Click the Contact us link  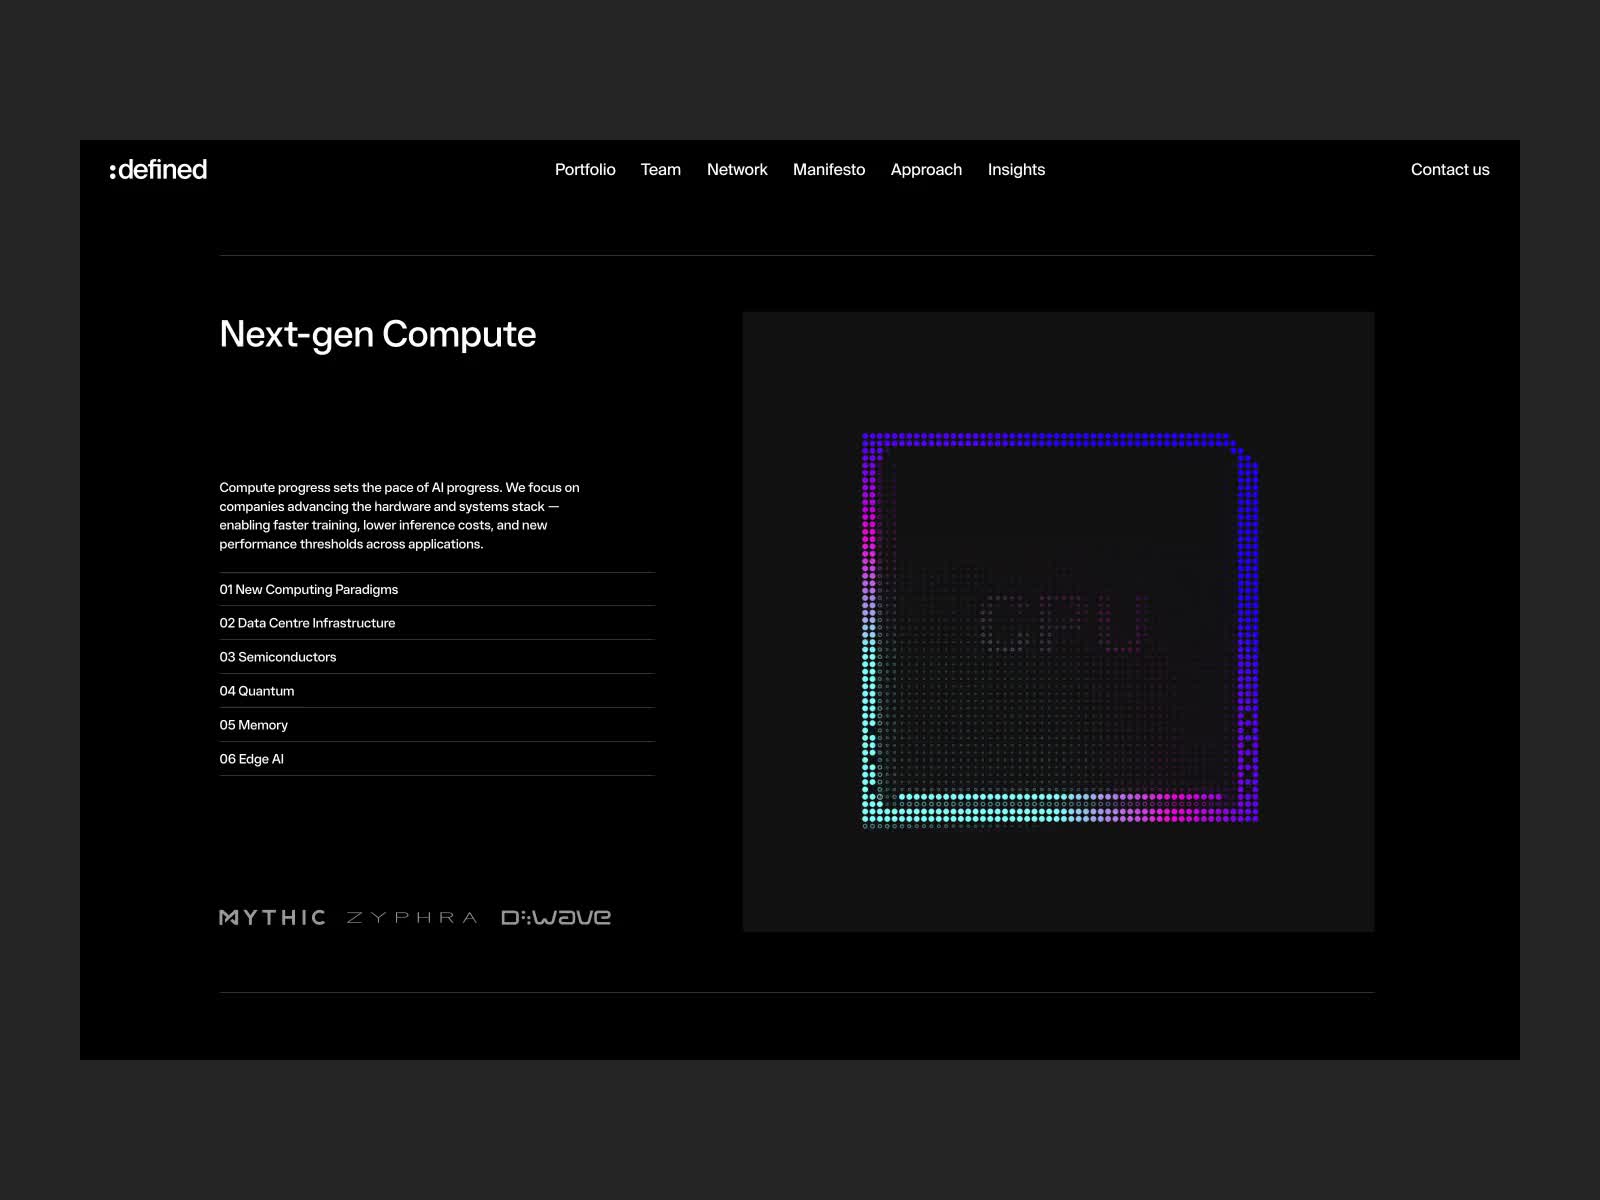1449,170
